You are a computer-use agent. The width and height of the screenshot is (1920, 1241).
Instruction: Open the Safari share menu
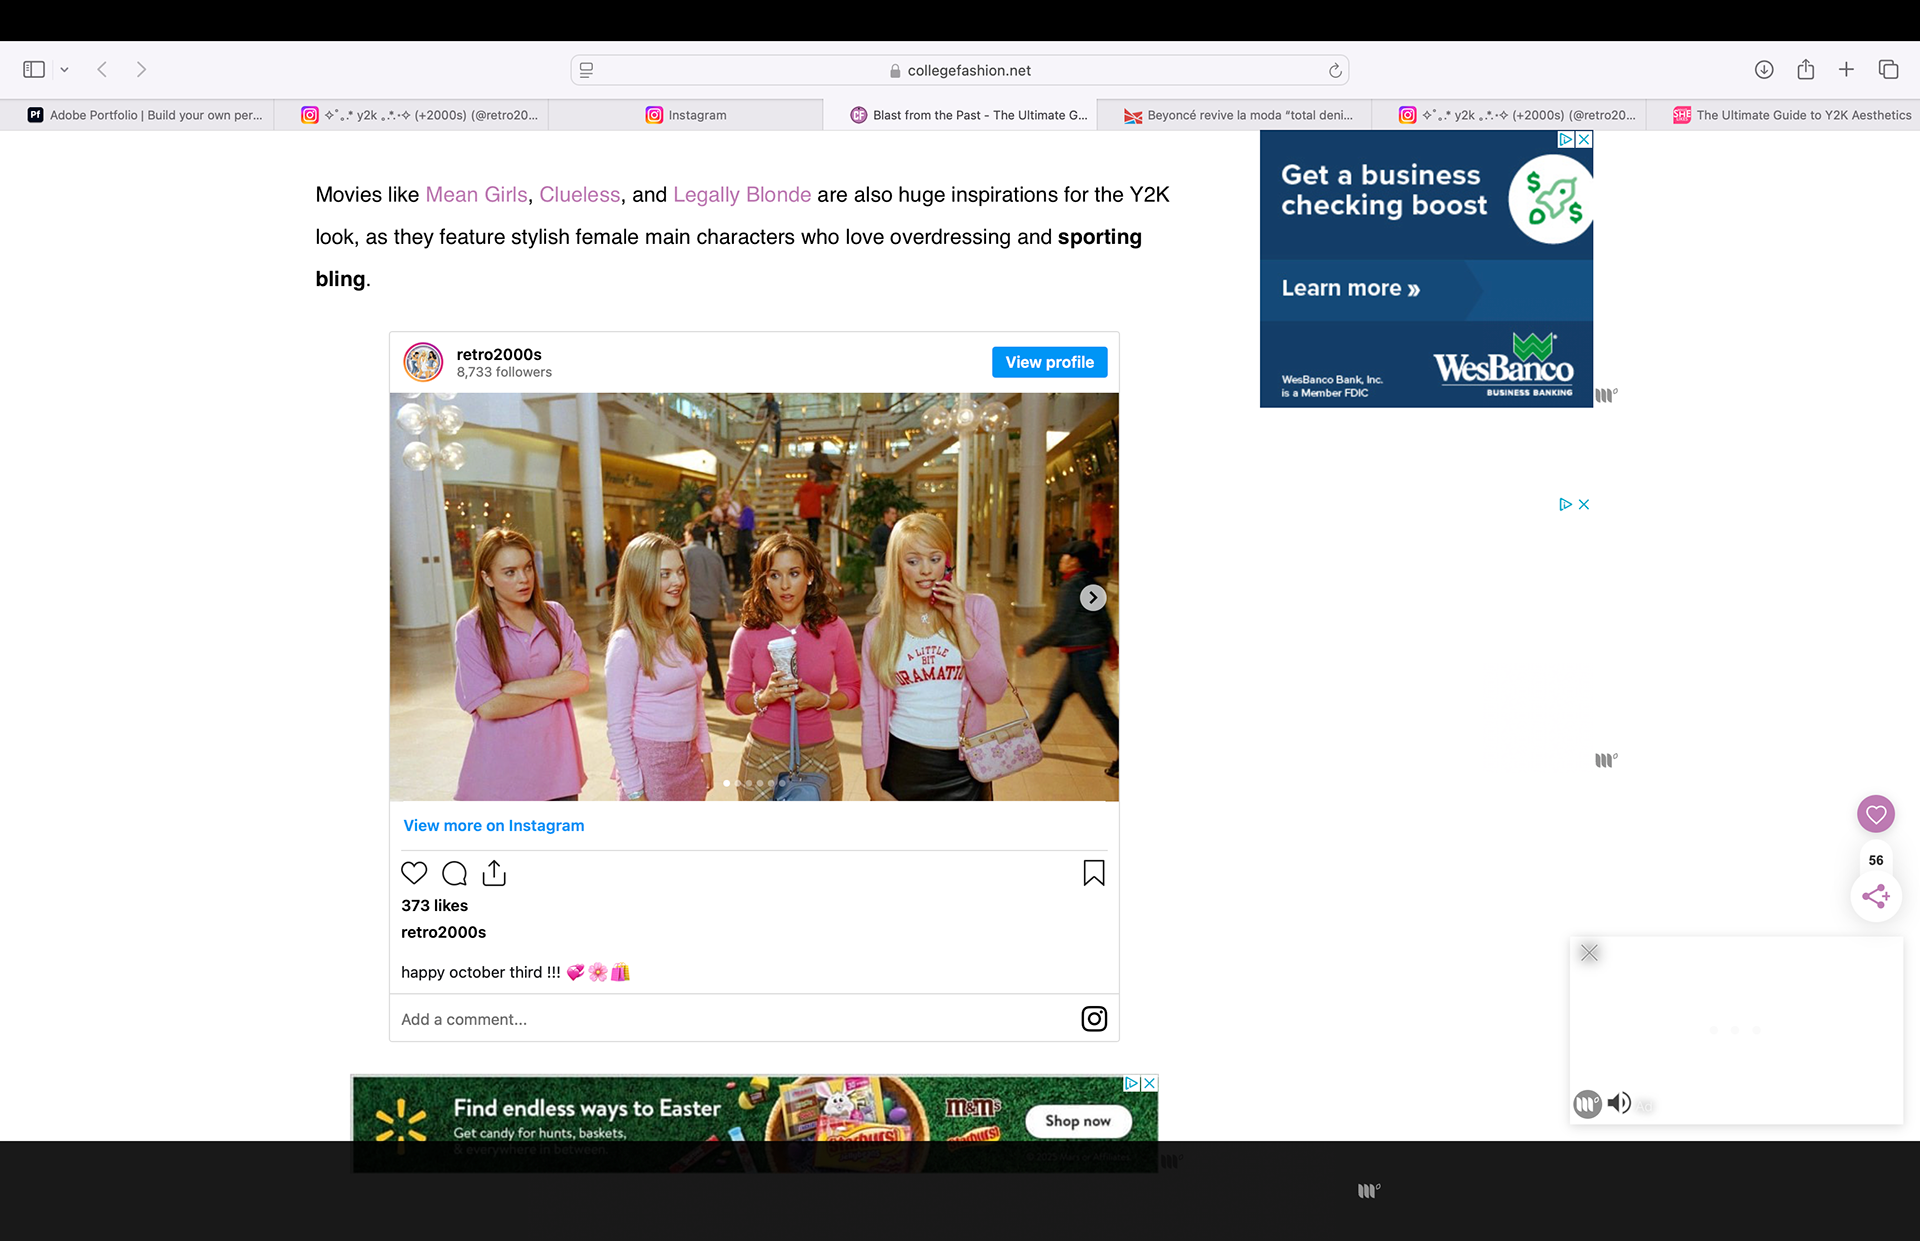click(x=1805, y=69)
